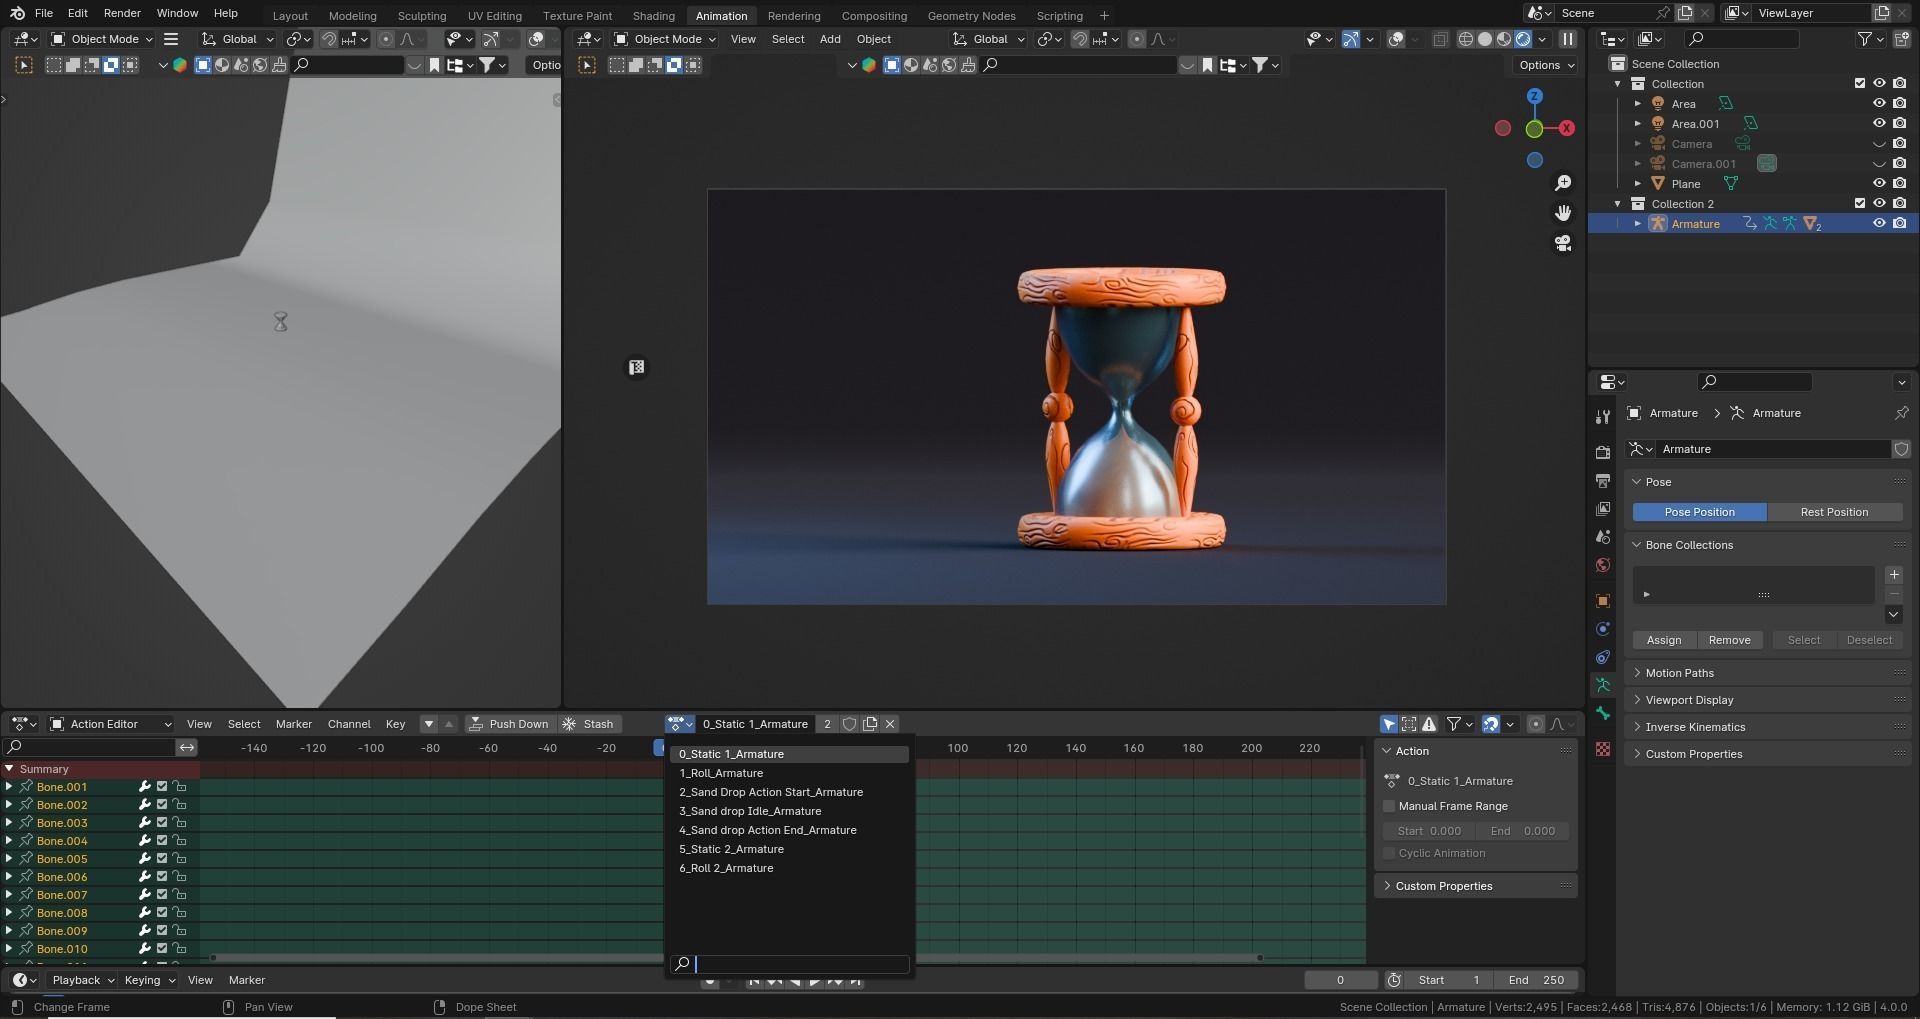Open the Render menu

point(122,13)
